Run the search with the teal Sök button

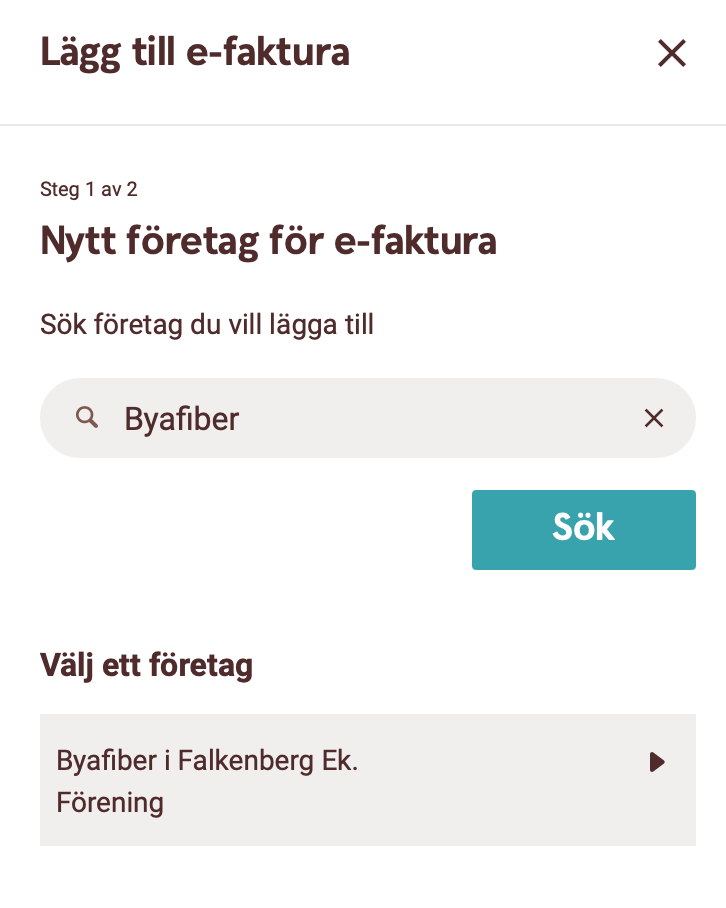pos(583,530)
